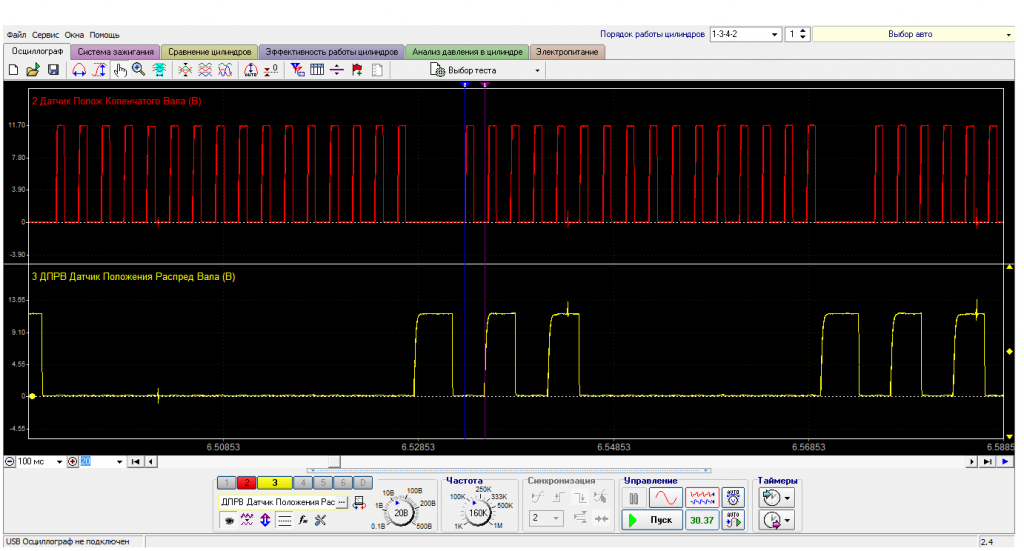The height and width of the screenshot is (551, 1024).
Task: Click the grid columns toolbar icon
Action: pos(317,70)
